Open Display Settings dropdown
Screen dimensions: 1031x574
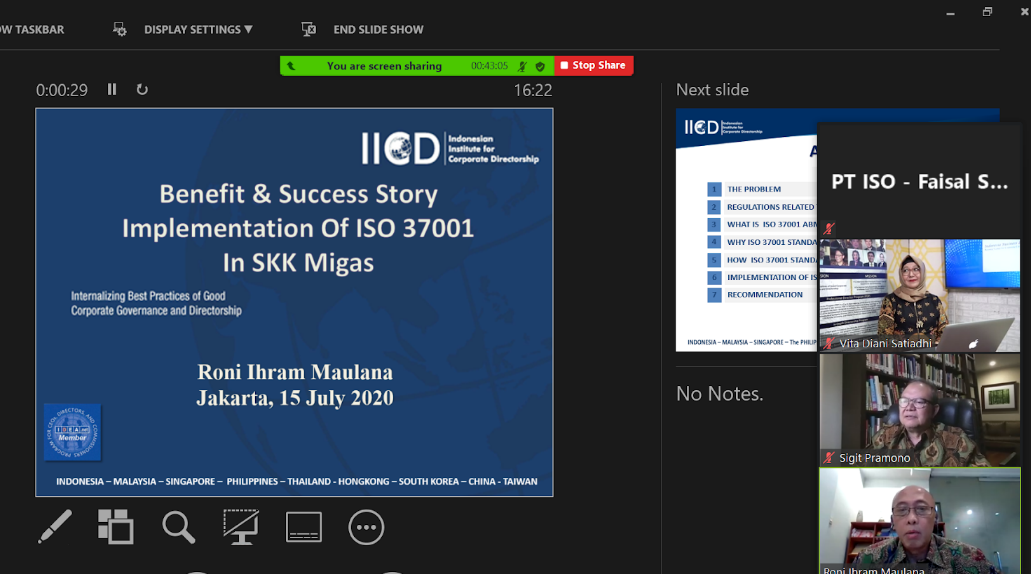click(198, 30)
